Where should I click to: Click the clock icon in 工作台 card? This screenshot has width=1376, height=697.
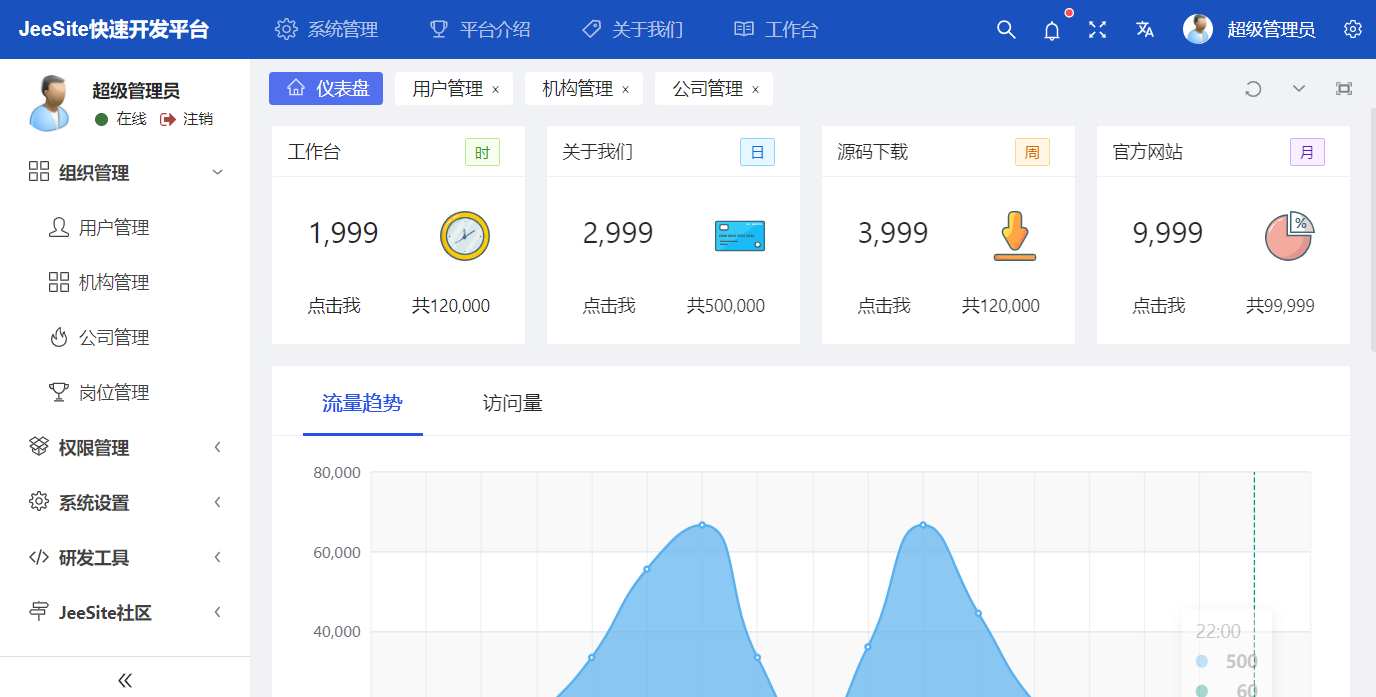coord(465,236)
